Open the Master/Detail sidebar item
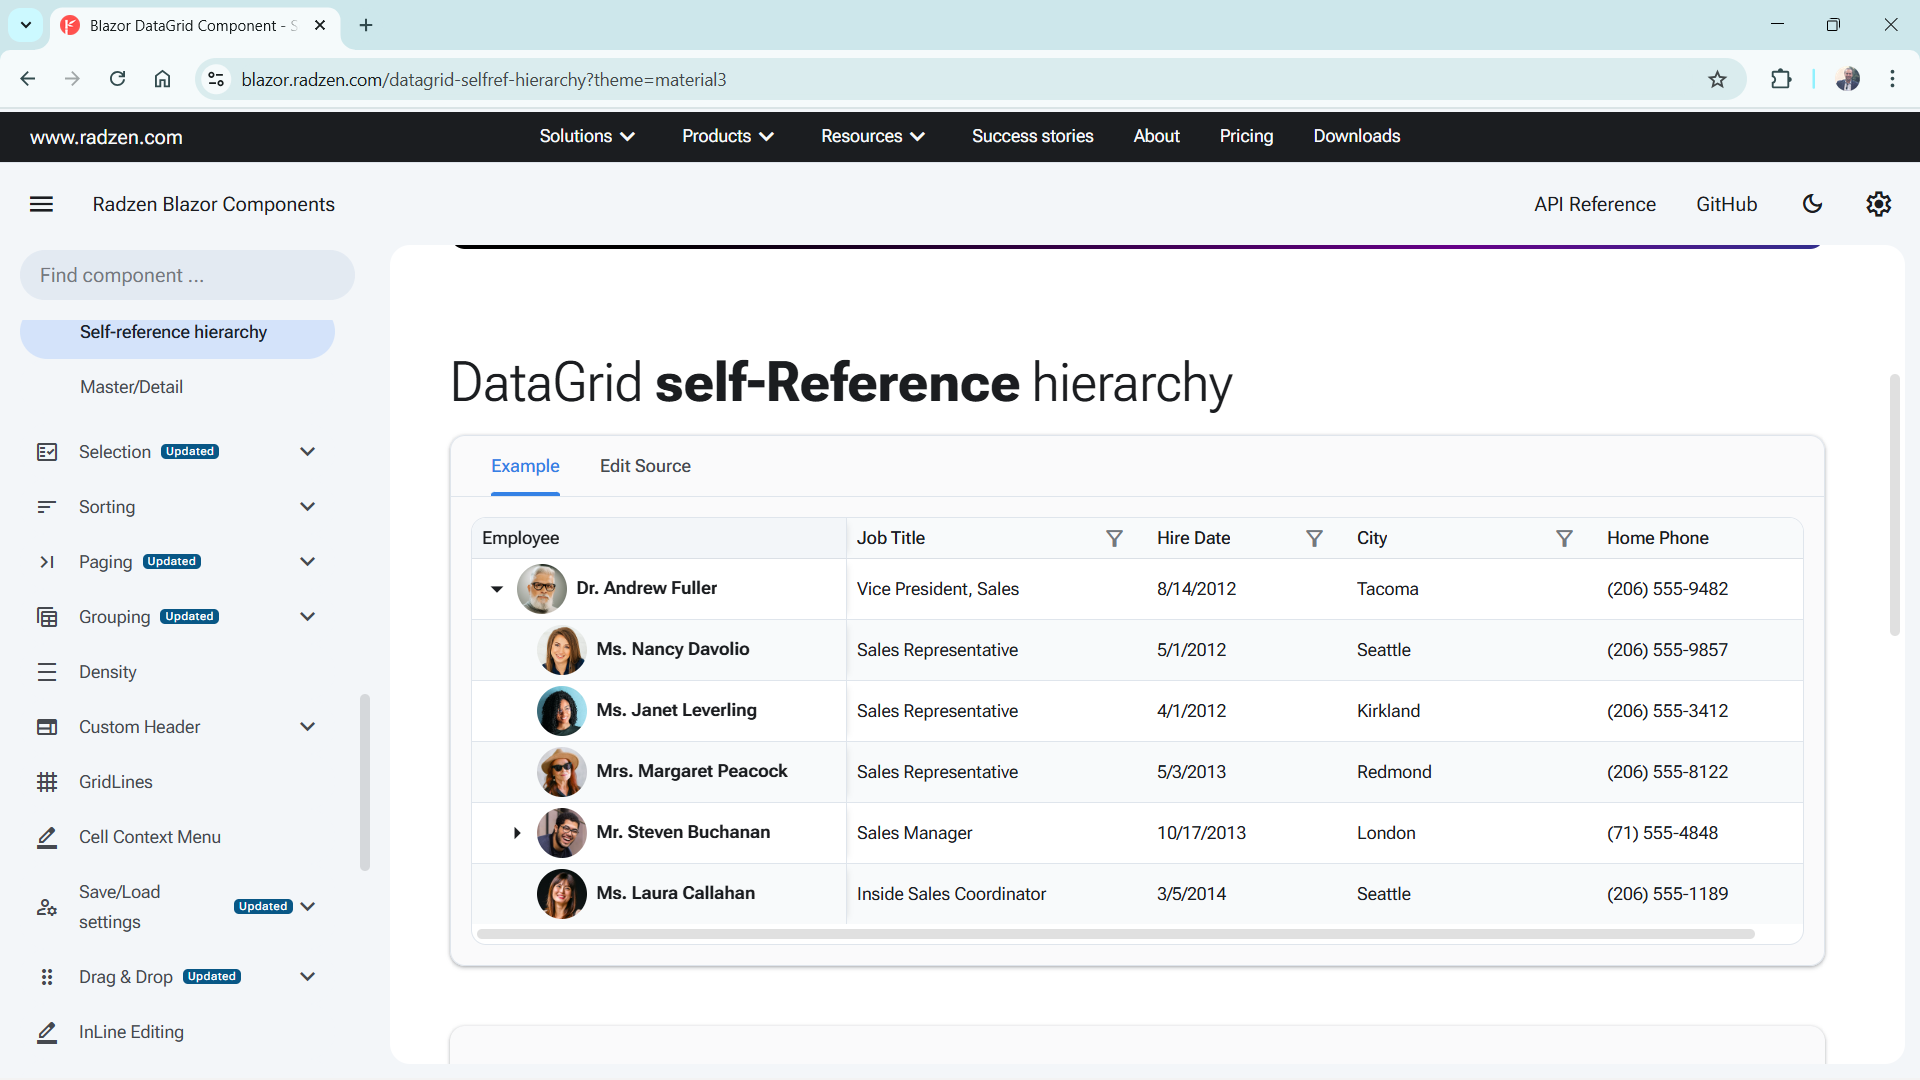The width and height of the screenshot is (1920, 1080). click(177, 387)
